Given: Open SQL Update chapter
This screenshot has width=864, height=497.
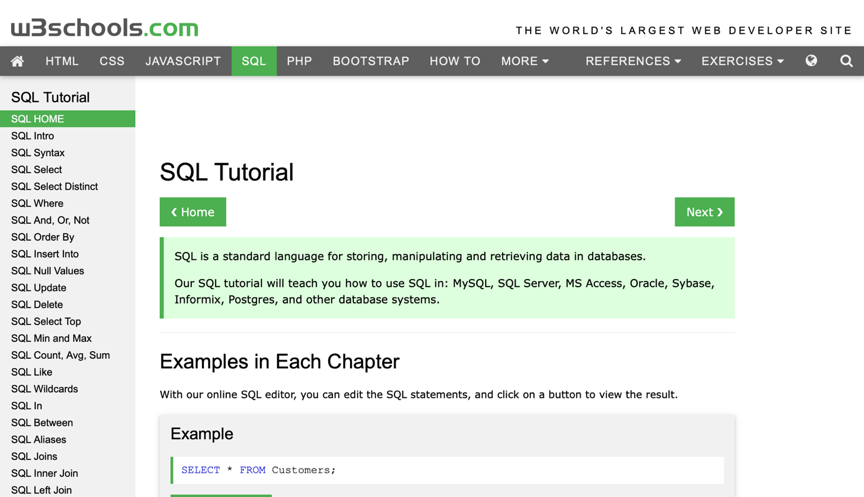Looking at the screenshot, I should (x=39, y=288).
